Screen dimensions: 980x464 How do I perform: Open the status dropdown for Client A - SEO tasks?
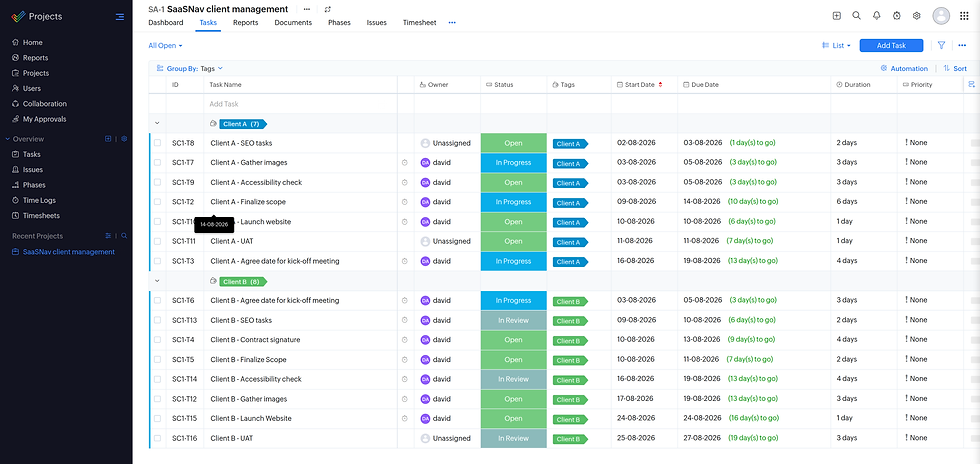coord(513,143)
